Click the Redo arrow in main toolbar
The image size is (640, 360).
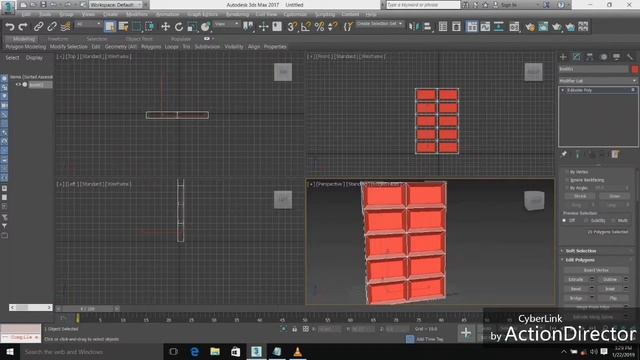click(23, 27)
